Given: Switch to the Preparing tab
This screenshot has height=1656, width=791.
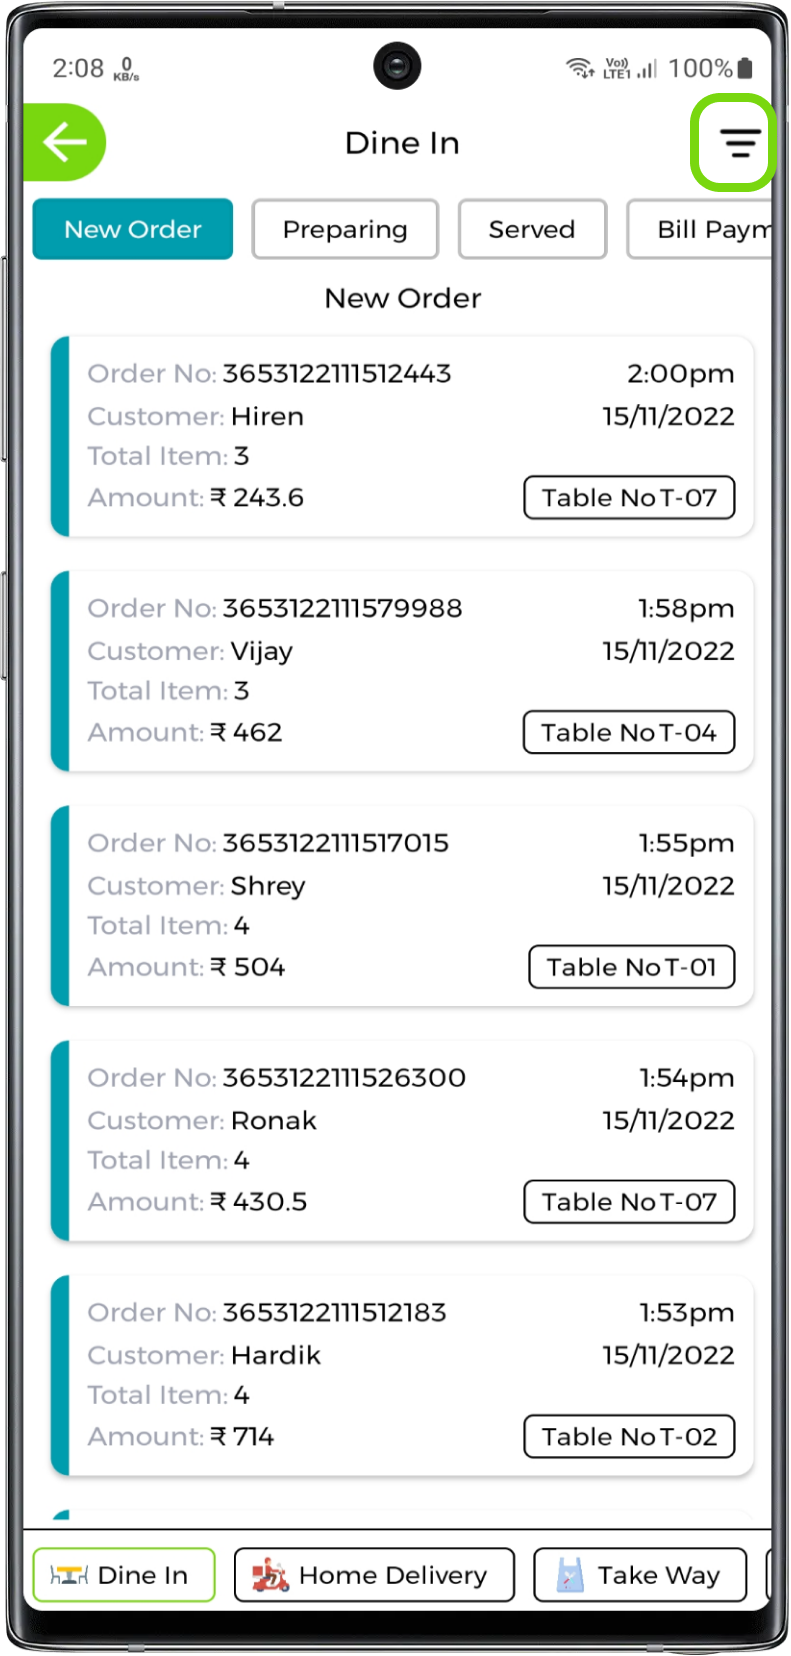Looking at the screenshot, I should point(345,229).
